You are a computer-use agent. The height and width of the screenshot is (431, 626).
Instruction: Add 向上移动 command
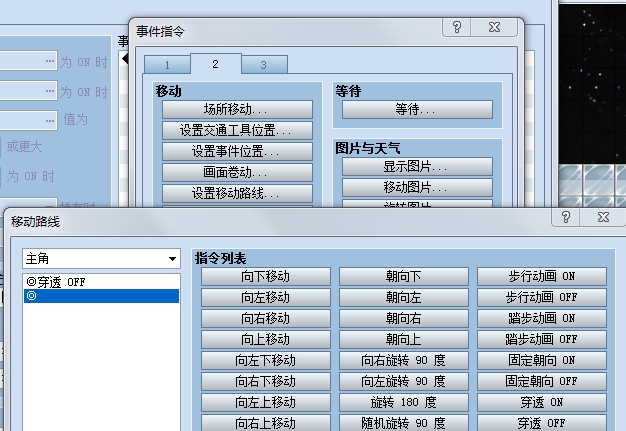[x=266, y=340]
